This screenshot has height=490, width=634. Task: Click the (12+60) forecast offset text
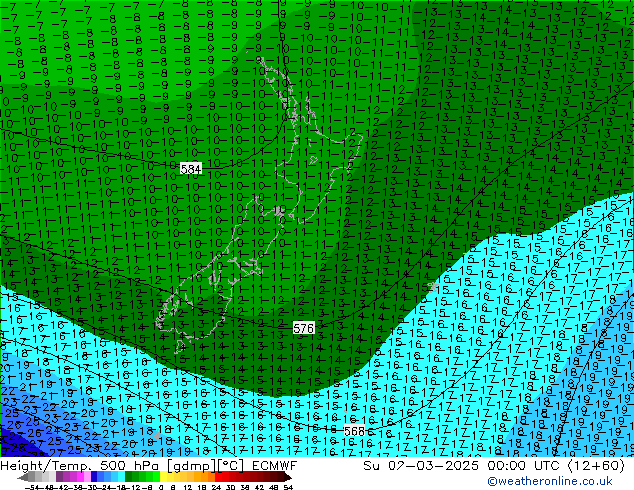coord(597,466)
